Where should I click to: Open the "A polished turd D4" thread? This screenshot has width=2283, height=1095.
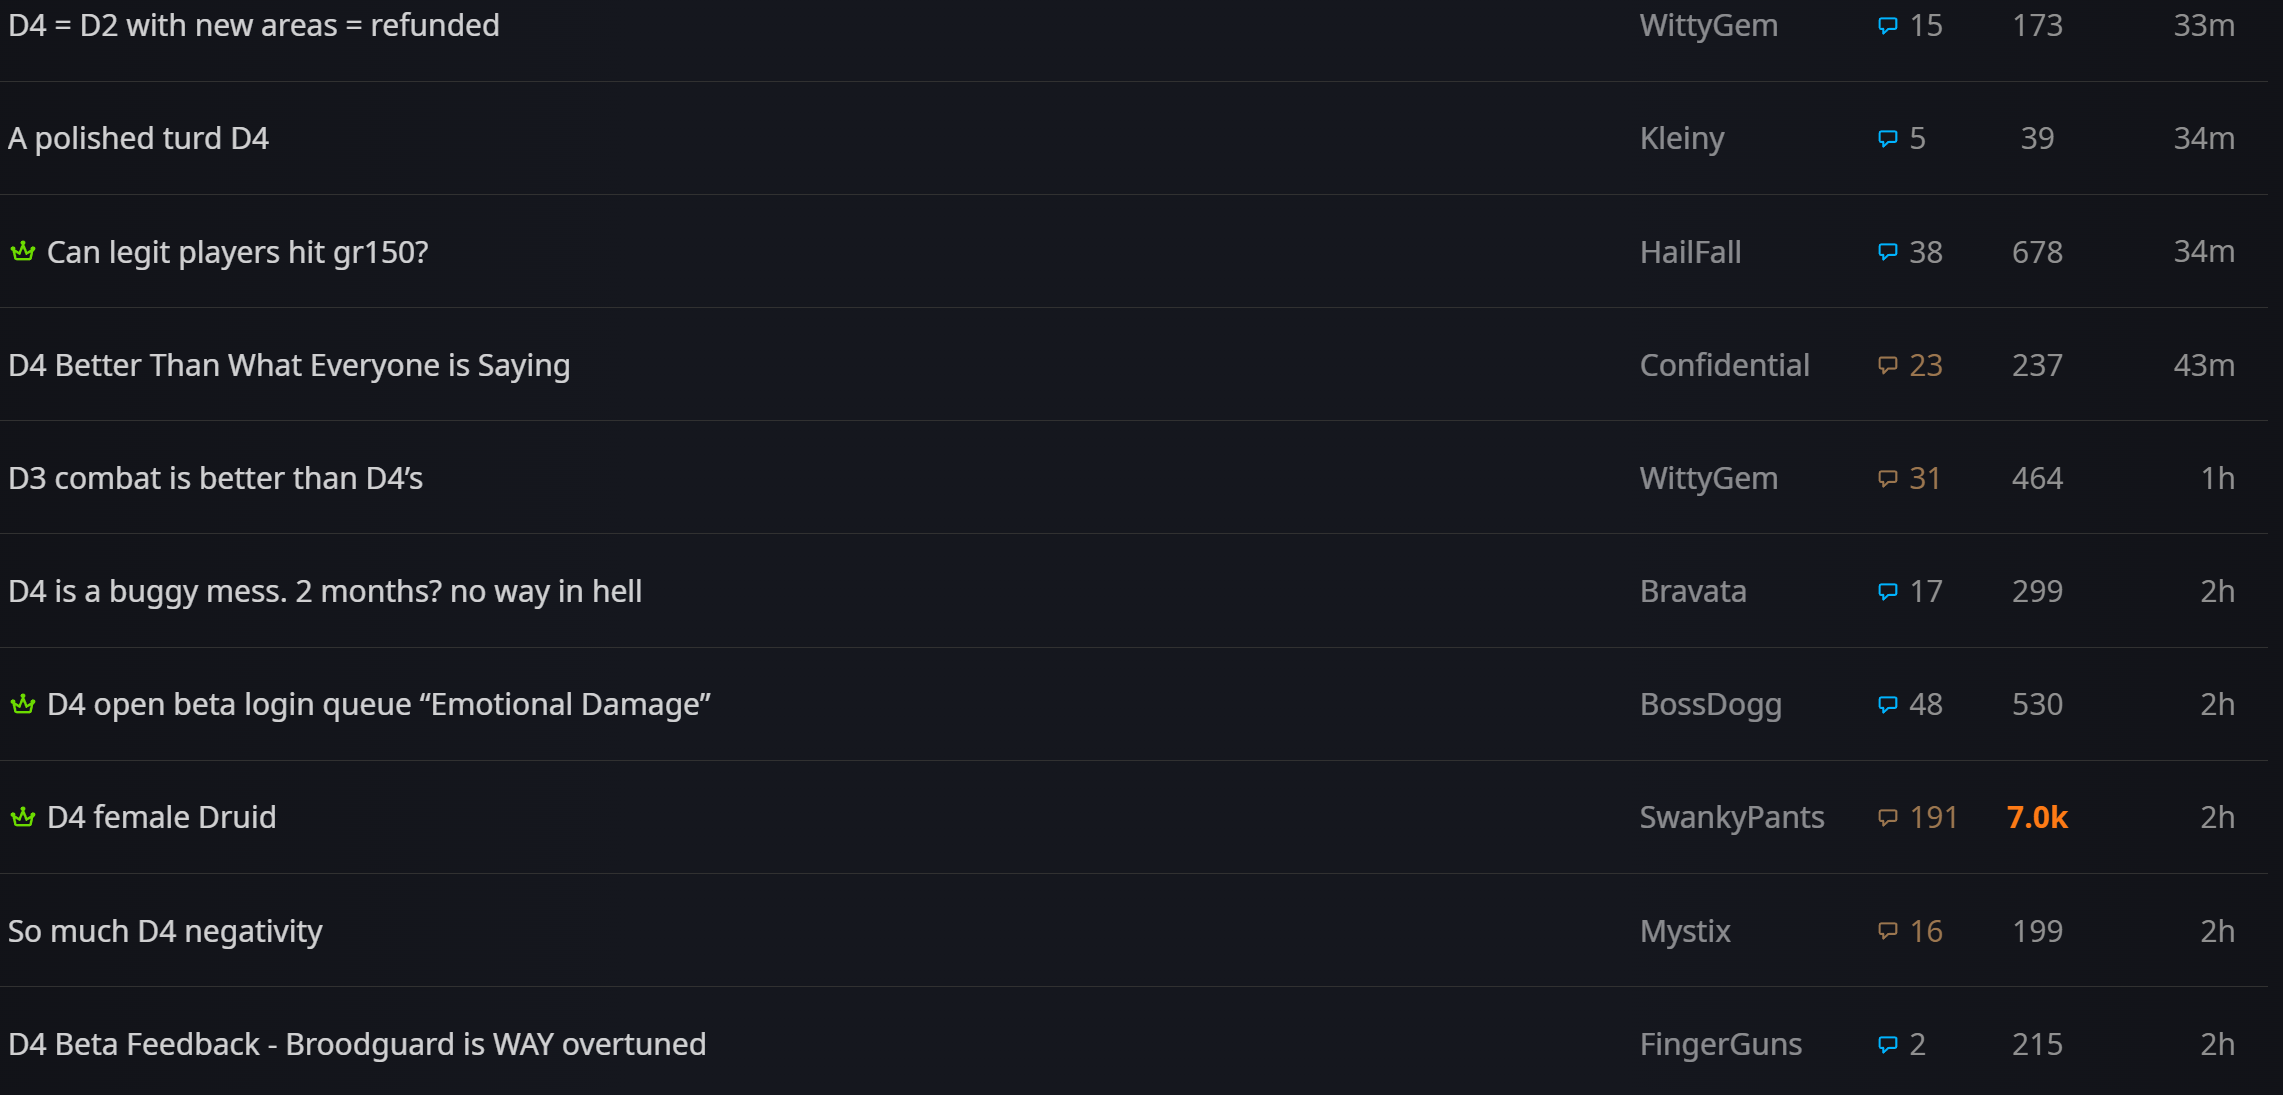138,138
